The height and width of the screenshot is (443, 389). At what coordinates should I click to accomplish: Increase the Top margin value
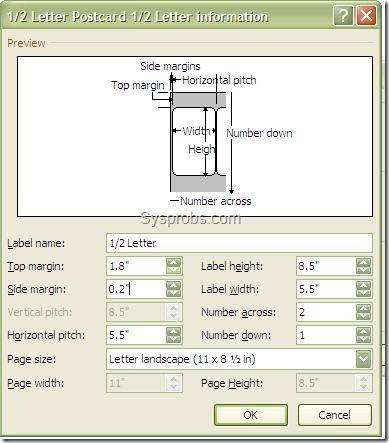click(x=173, y=262)
